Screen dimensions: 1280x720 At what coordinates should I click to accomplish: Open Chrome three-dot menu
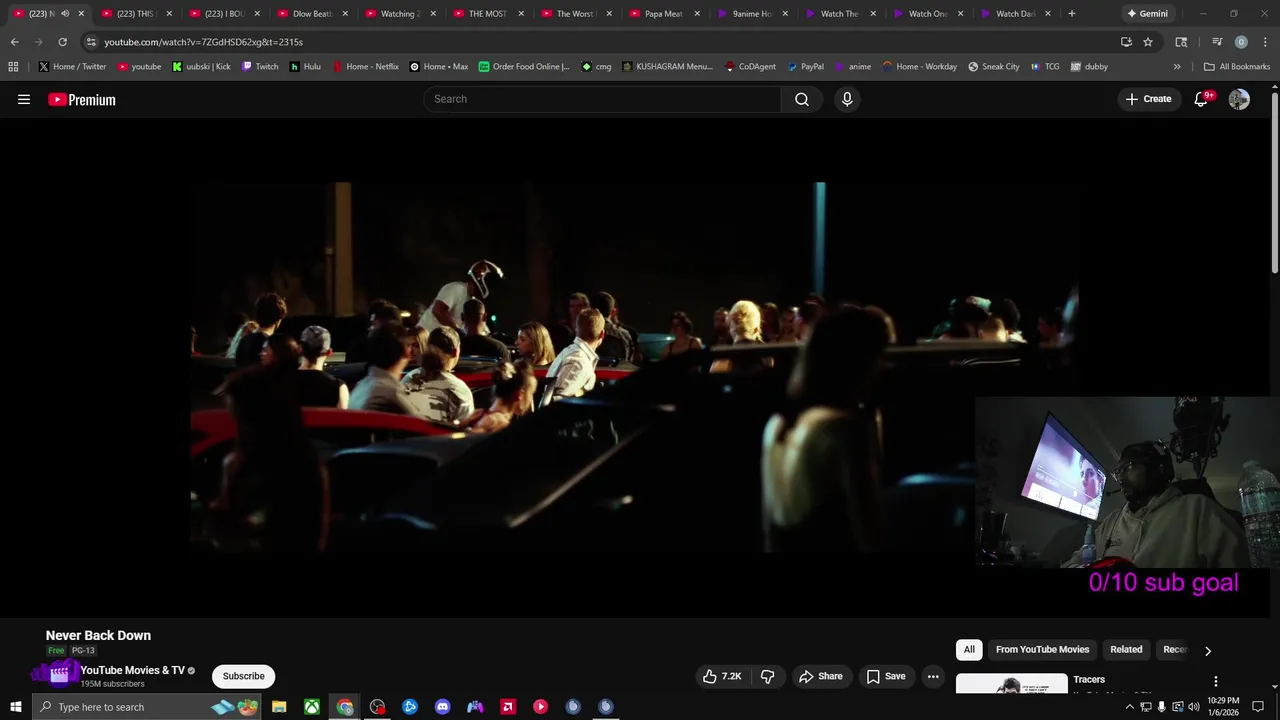[1264, 42]
